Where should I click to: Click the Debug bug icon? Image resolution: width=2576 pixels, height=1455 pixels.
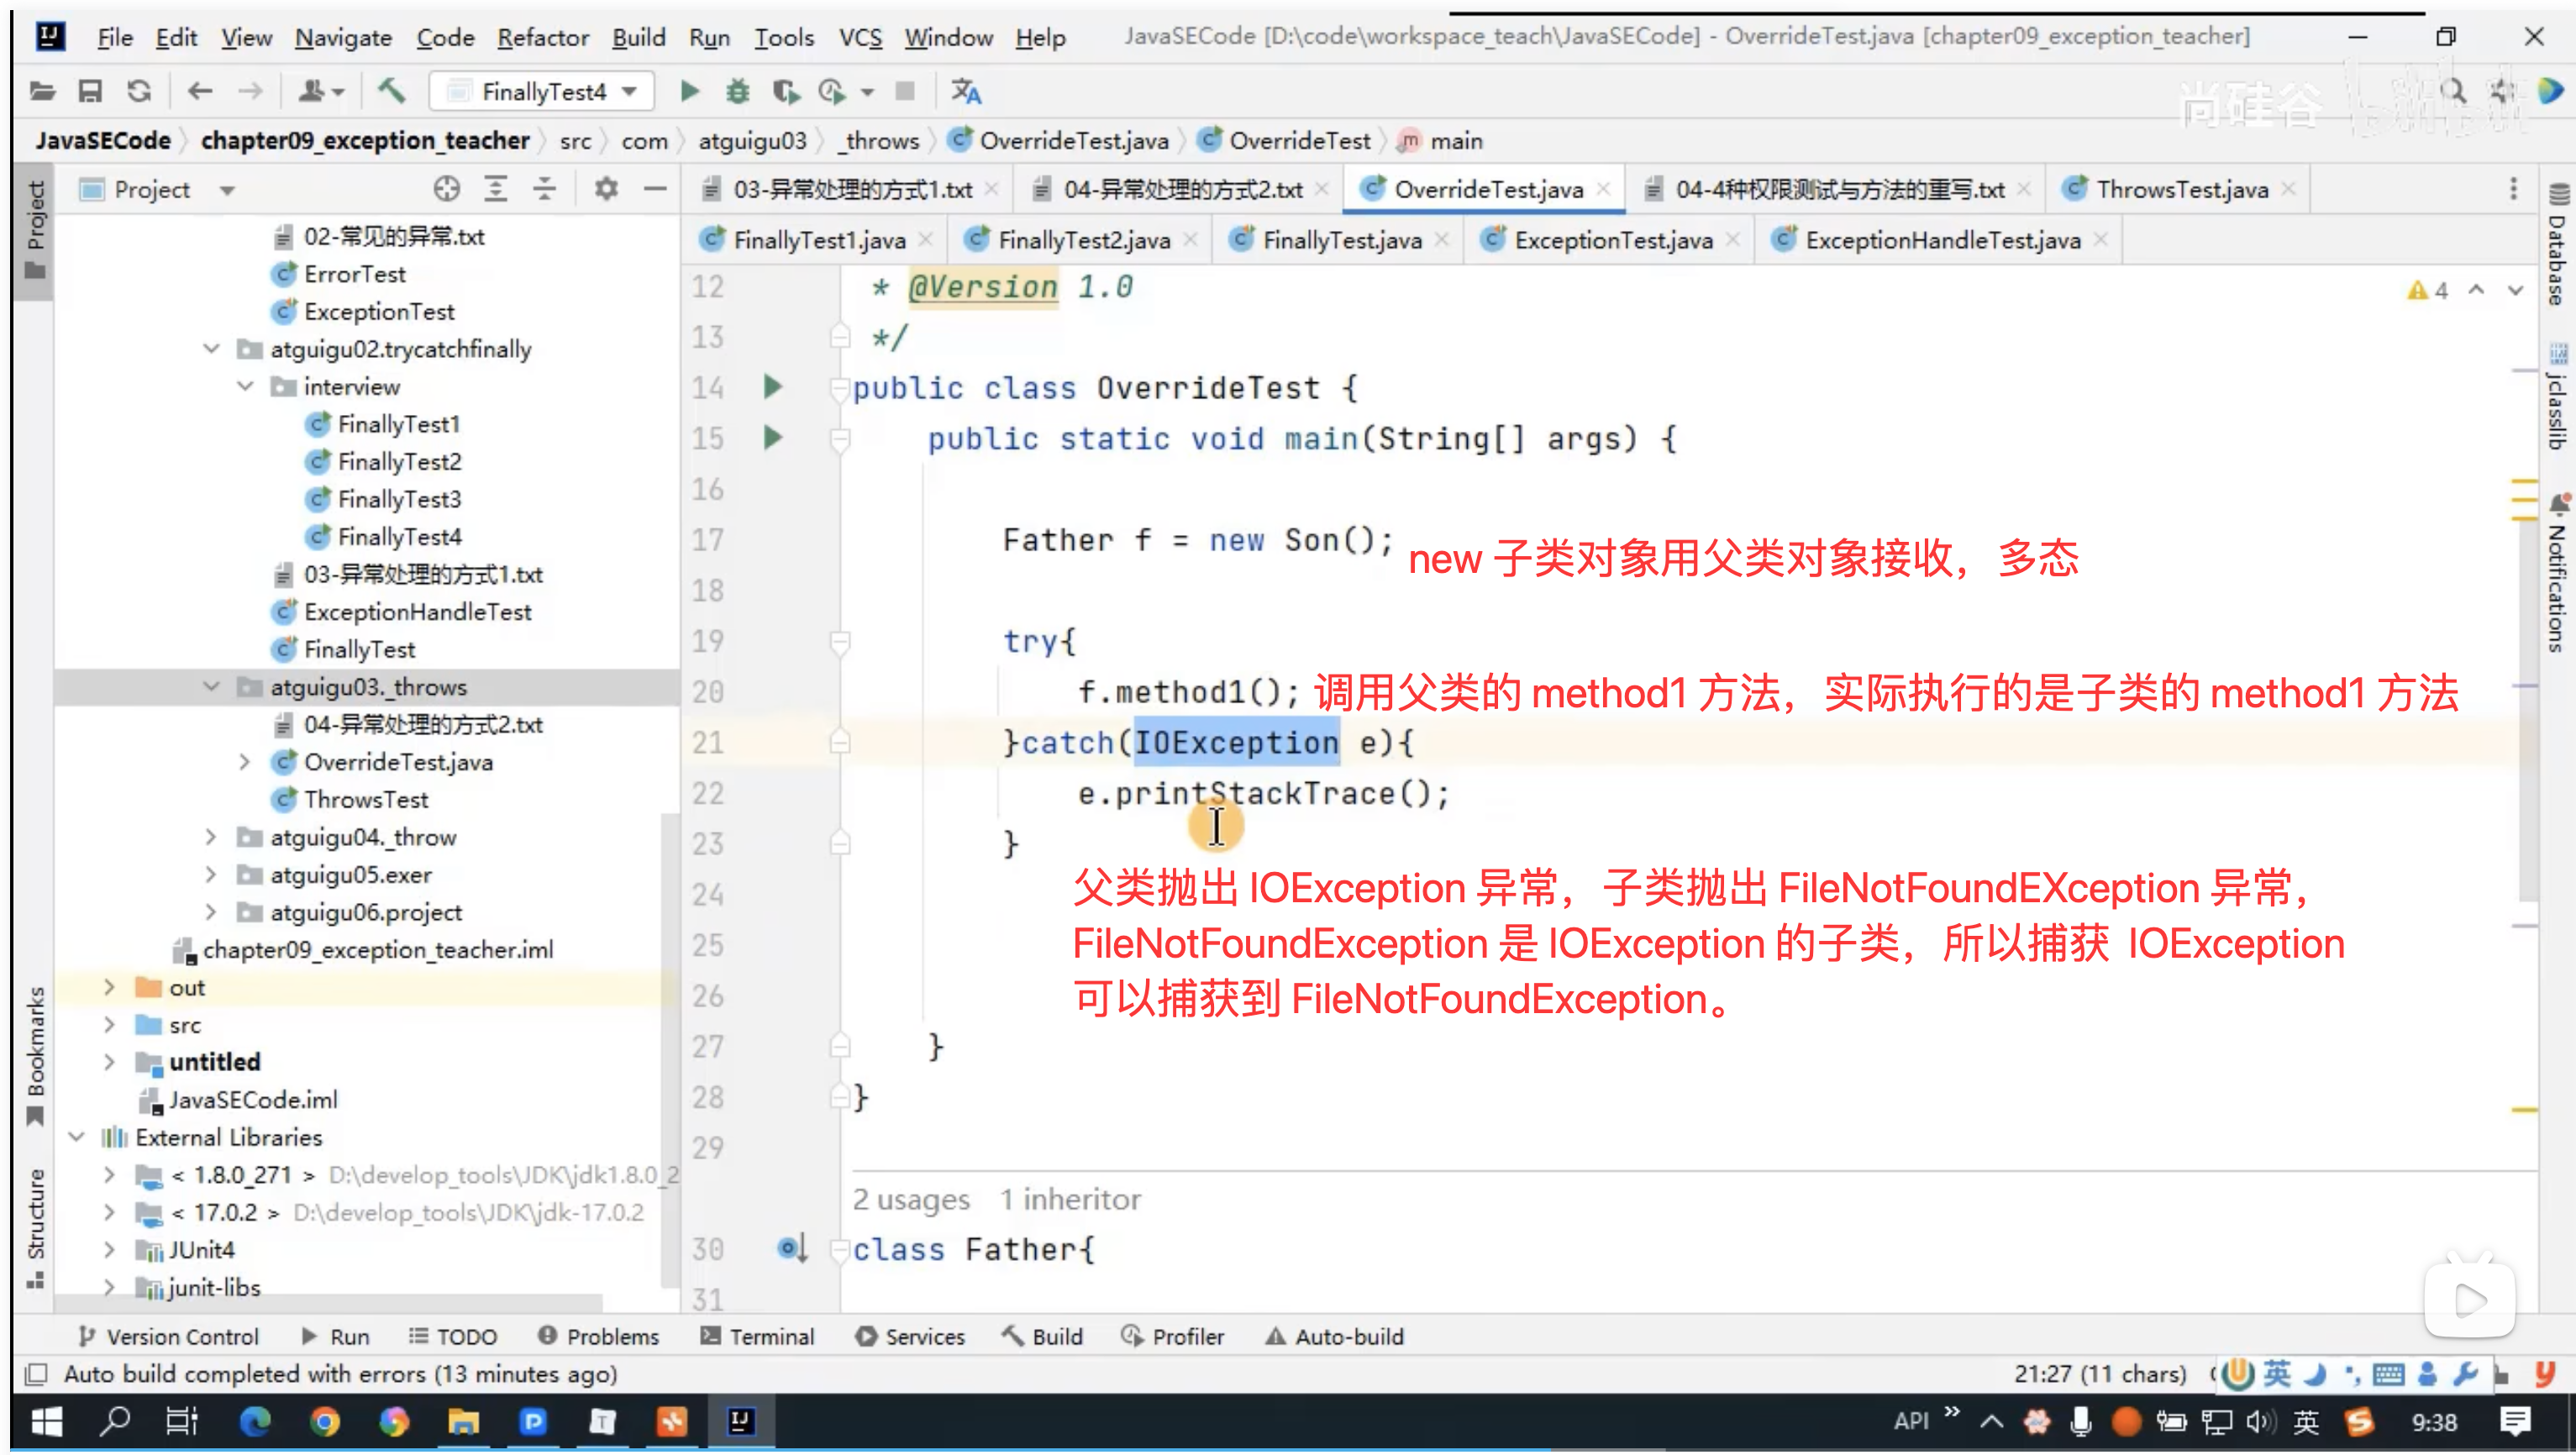[737, 92]
